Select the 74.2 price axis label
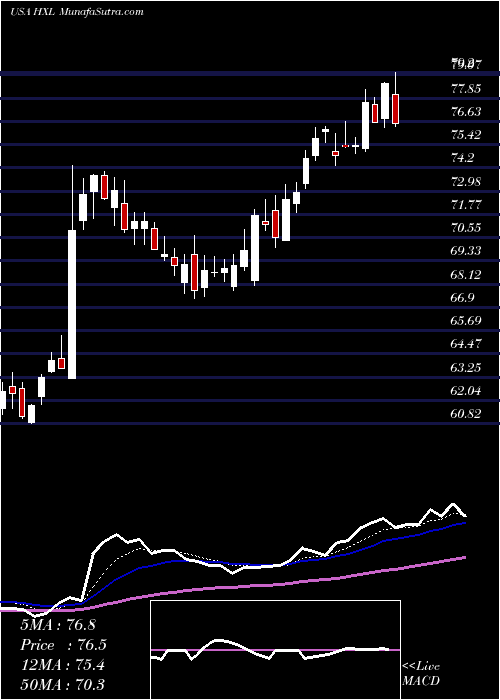 [x=463, y=158]
